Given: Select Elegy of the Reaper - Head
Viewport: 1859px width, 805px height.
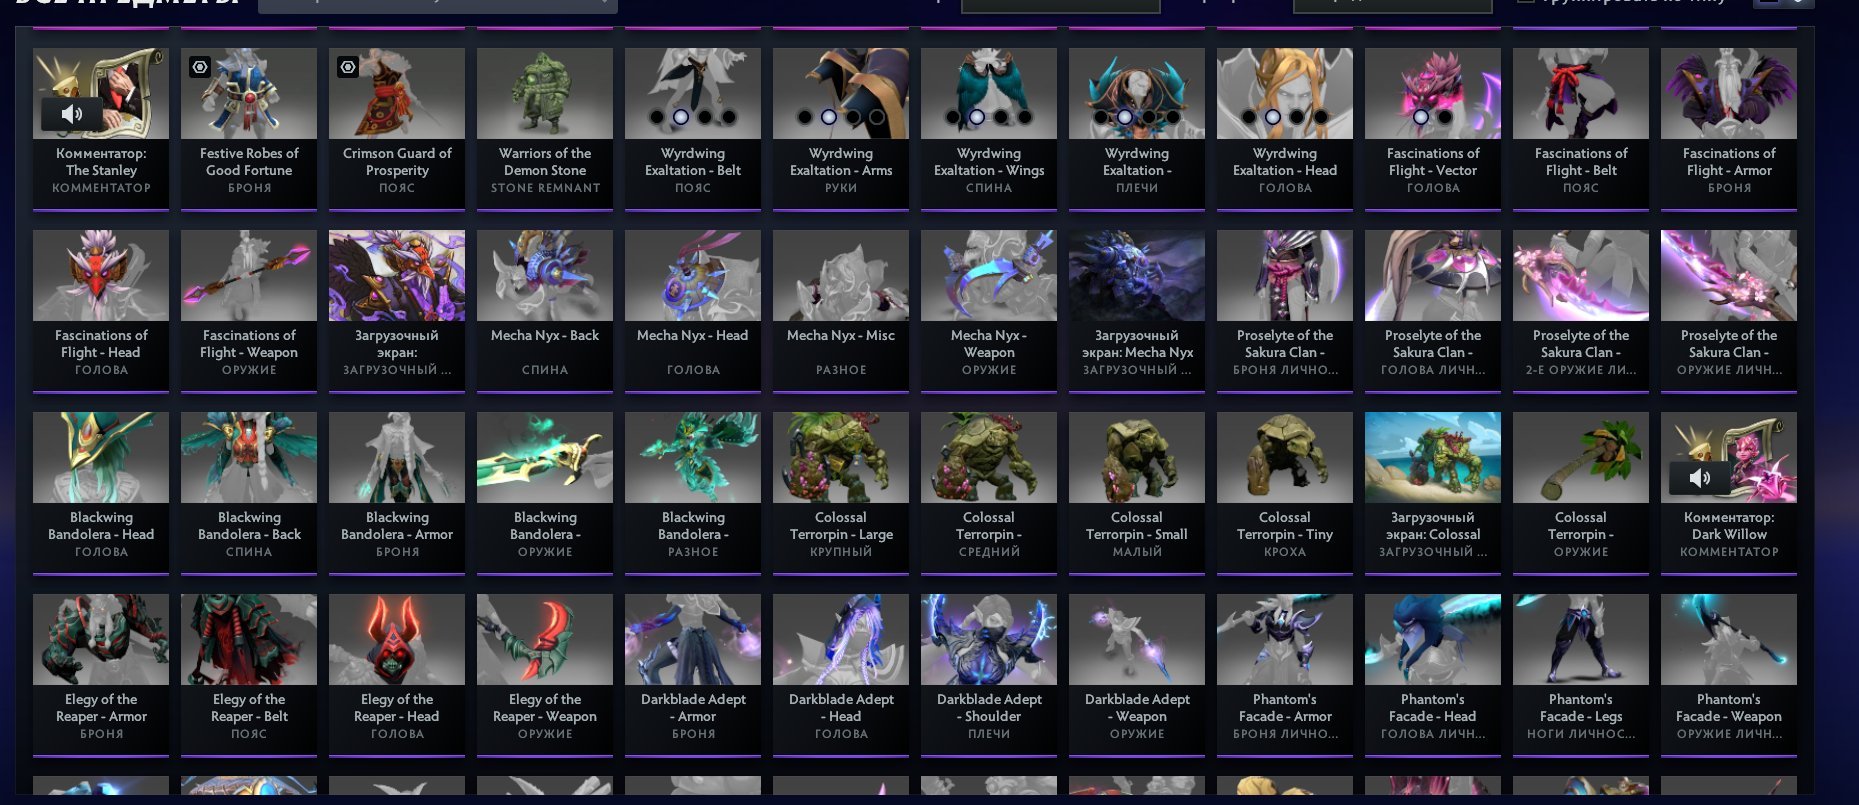Looking at the screenshot, I should 397,675.
